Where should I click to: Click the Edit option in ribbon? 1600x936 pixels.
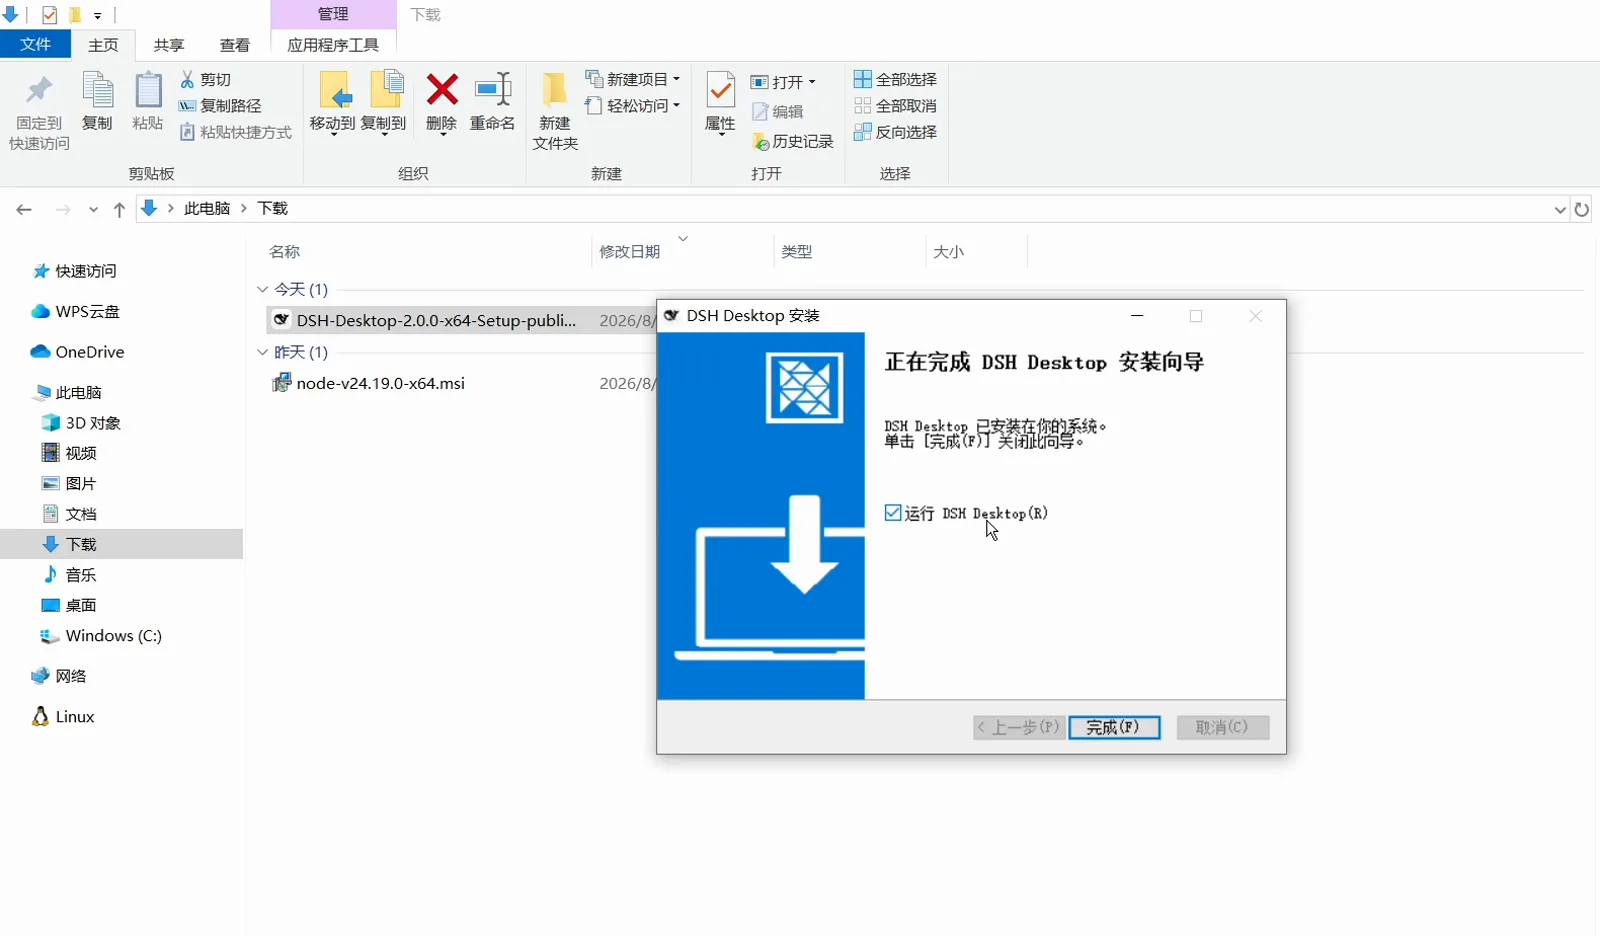point(778,112)
